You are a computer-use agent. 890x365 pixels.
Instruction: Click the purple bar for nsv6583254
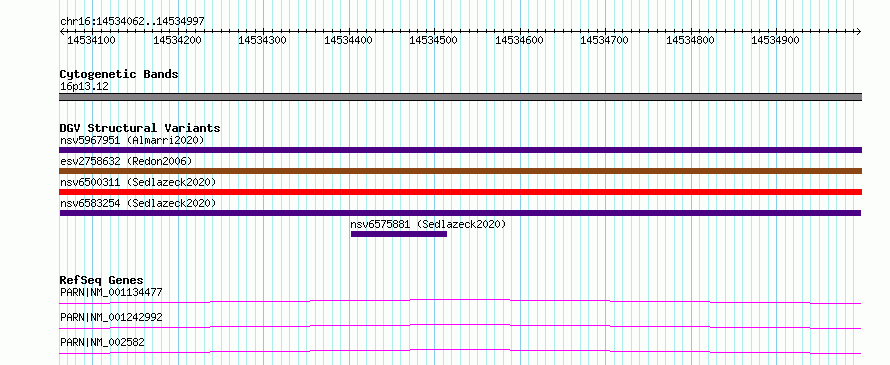point(460,213)
